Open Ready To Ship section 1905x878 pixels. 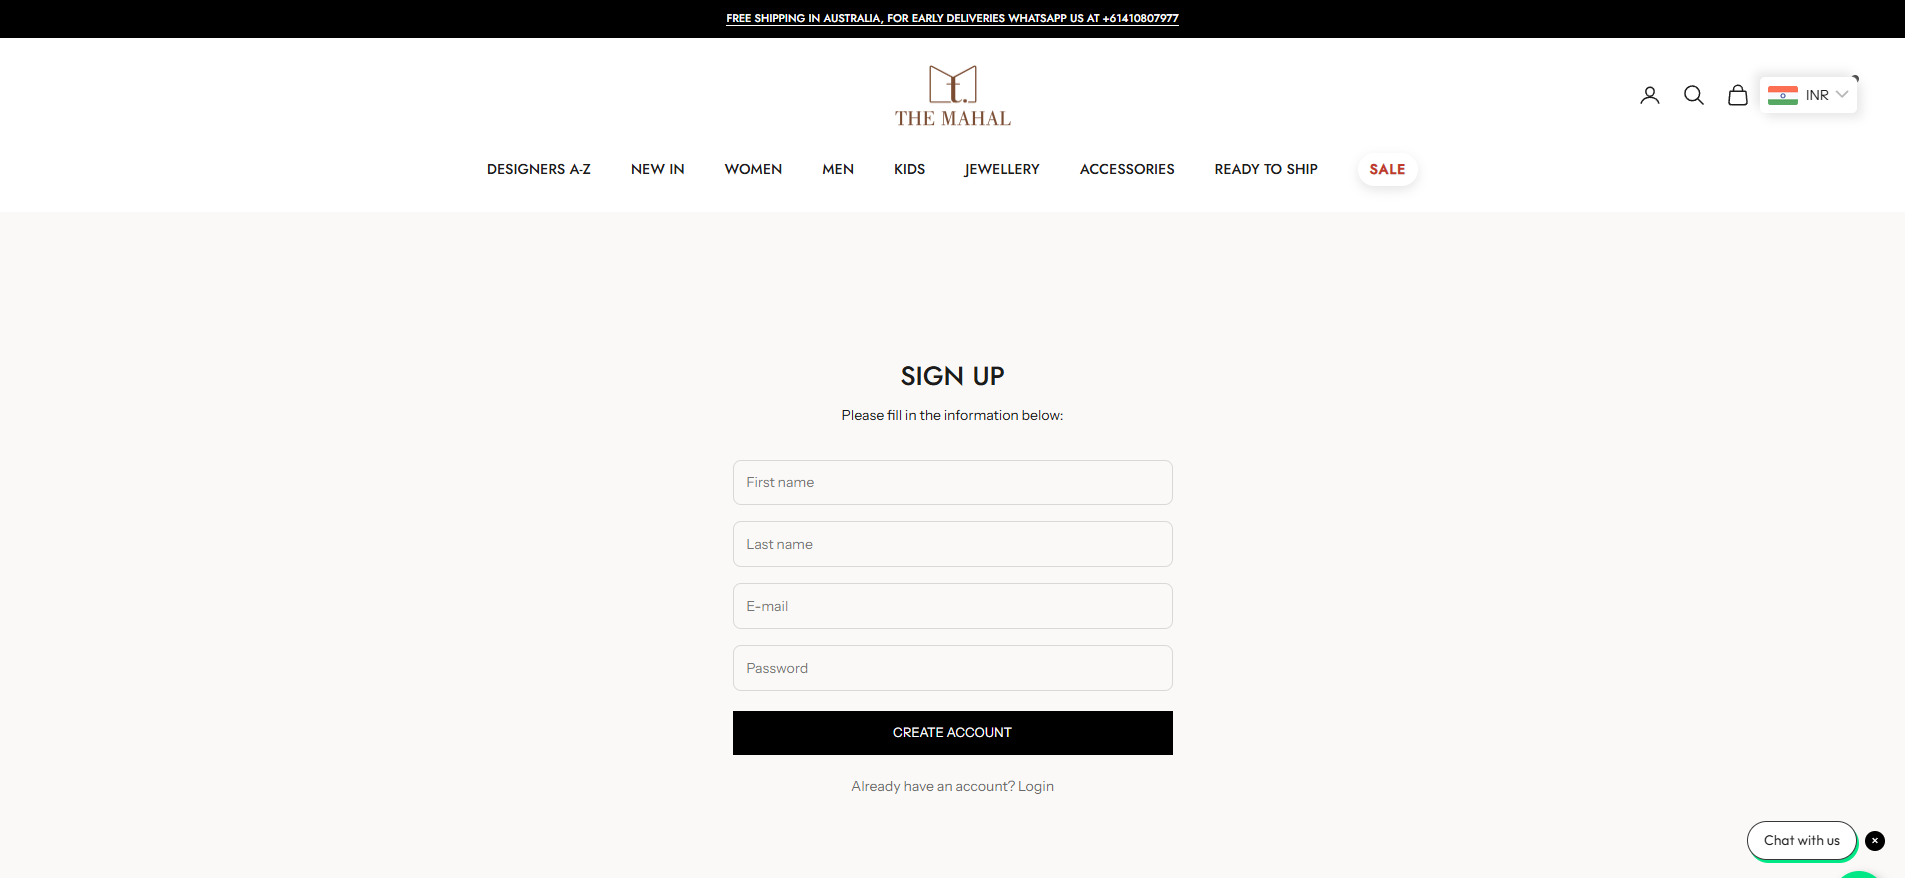(1266, 169)
